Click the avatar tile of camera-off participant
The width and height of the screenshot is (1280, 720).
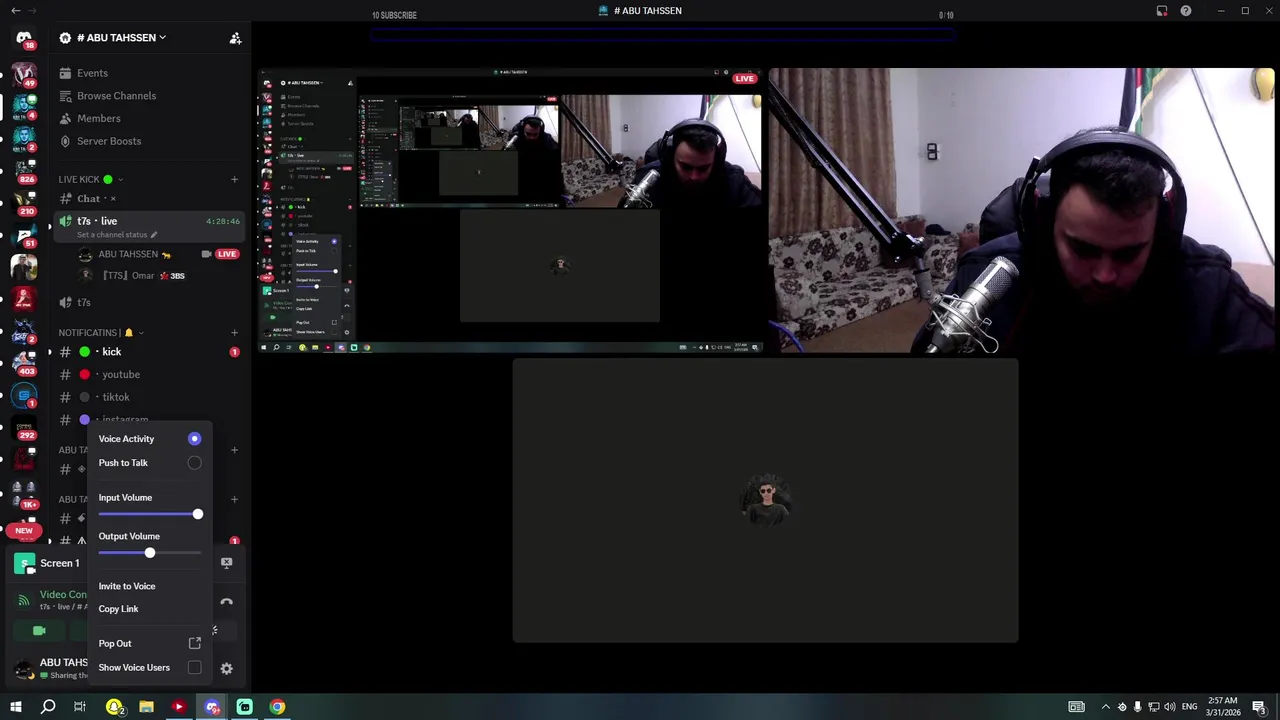tap(765, 500)
